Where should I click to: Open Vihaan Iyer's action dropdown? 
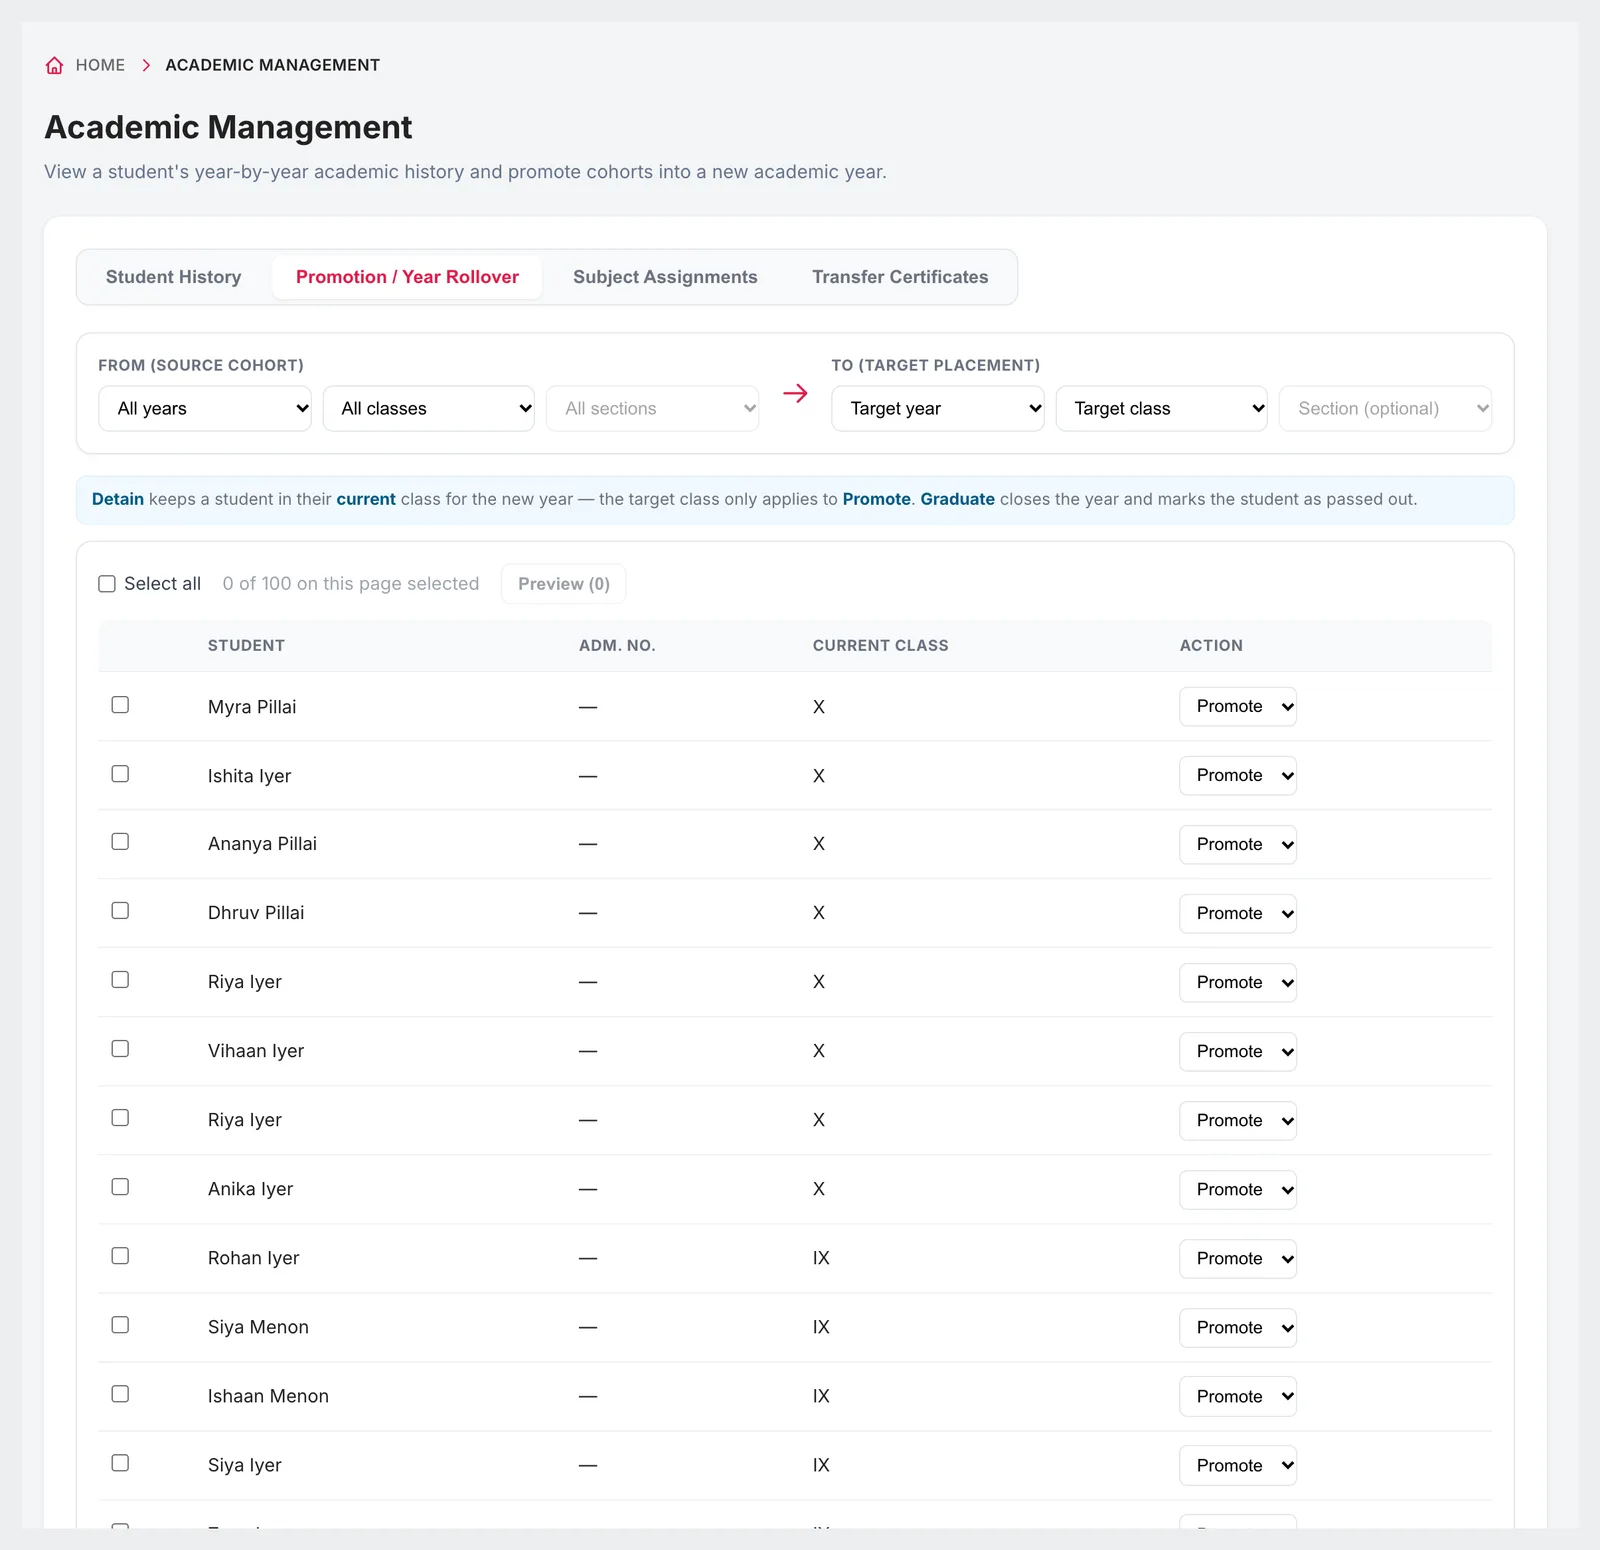(x=1238, y=1051)
